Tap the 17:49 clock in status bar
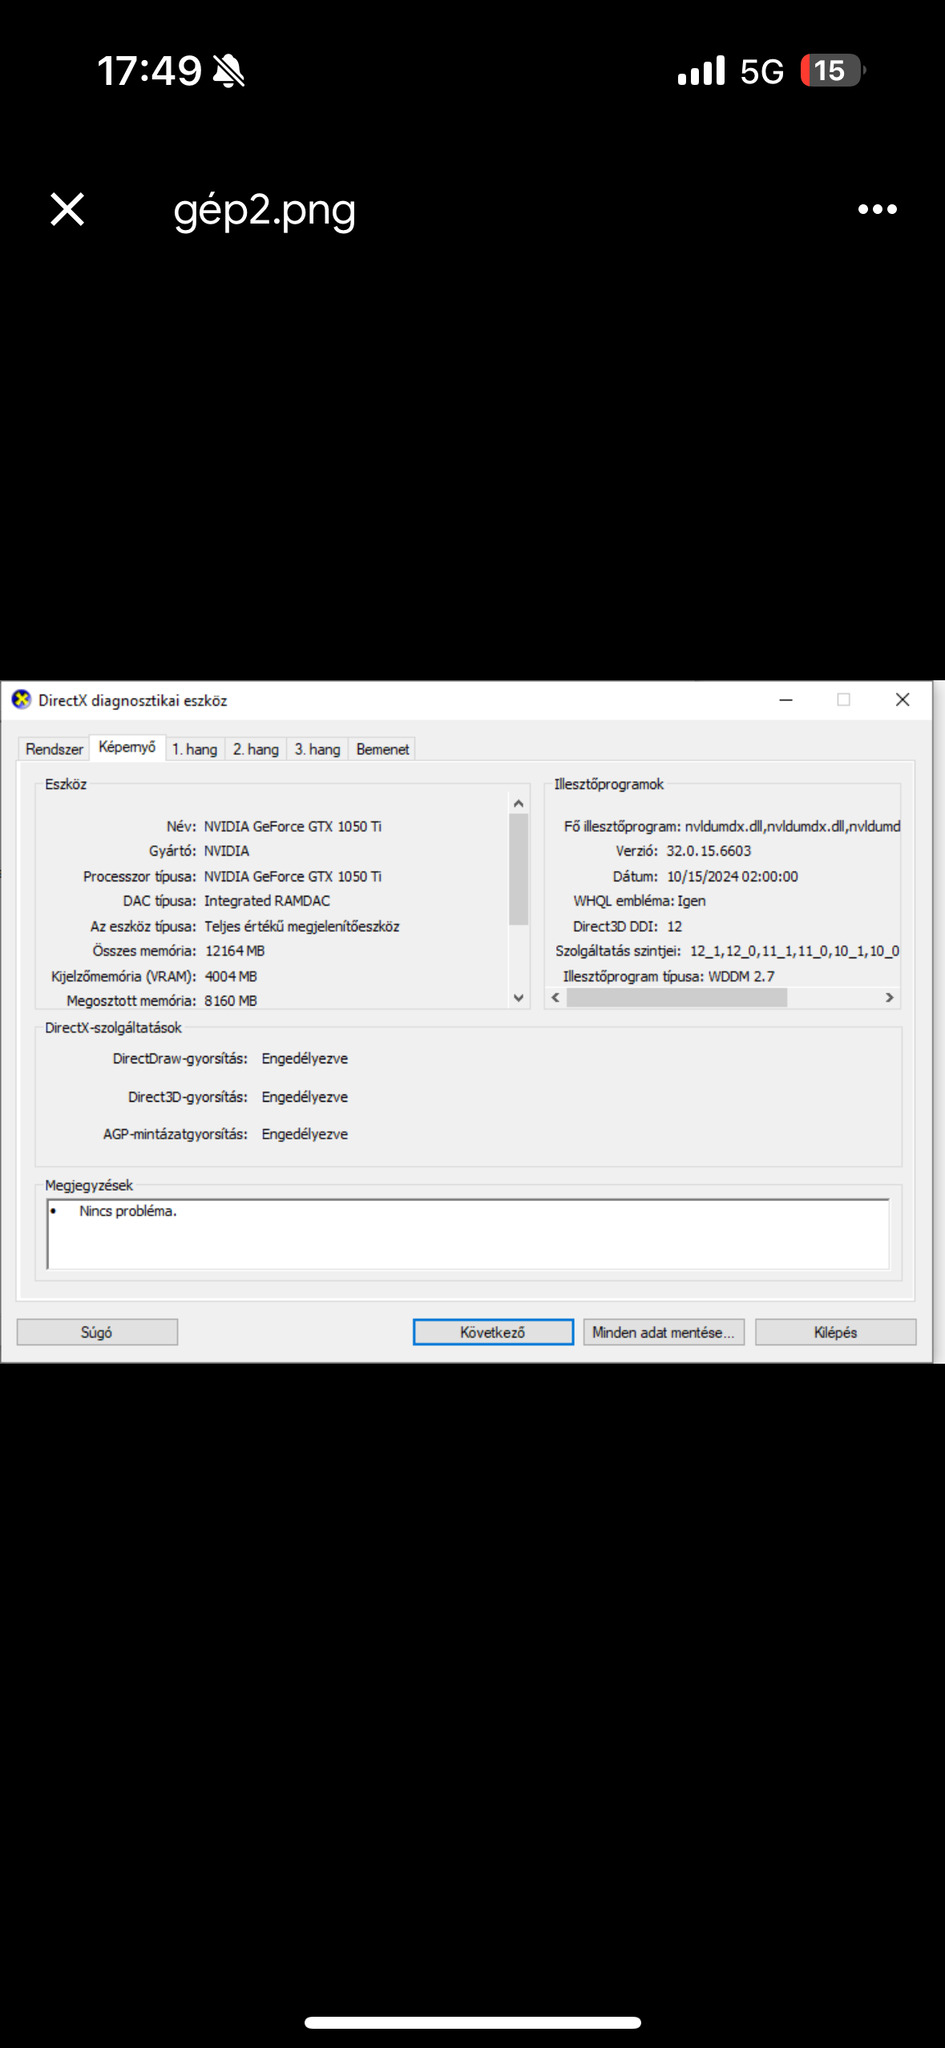945x2048 pixels. click(149, 71)
